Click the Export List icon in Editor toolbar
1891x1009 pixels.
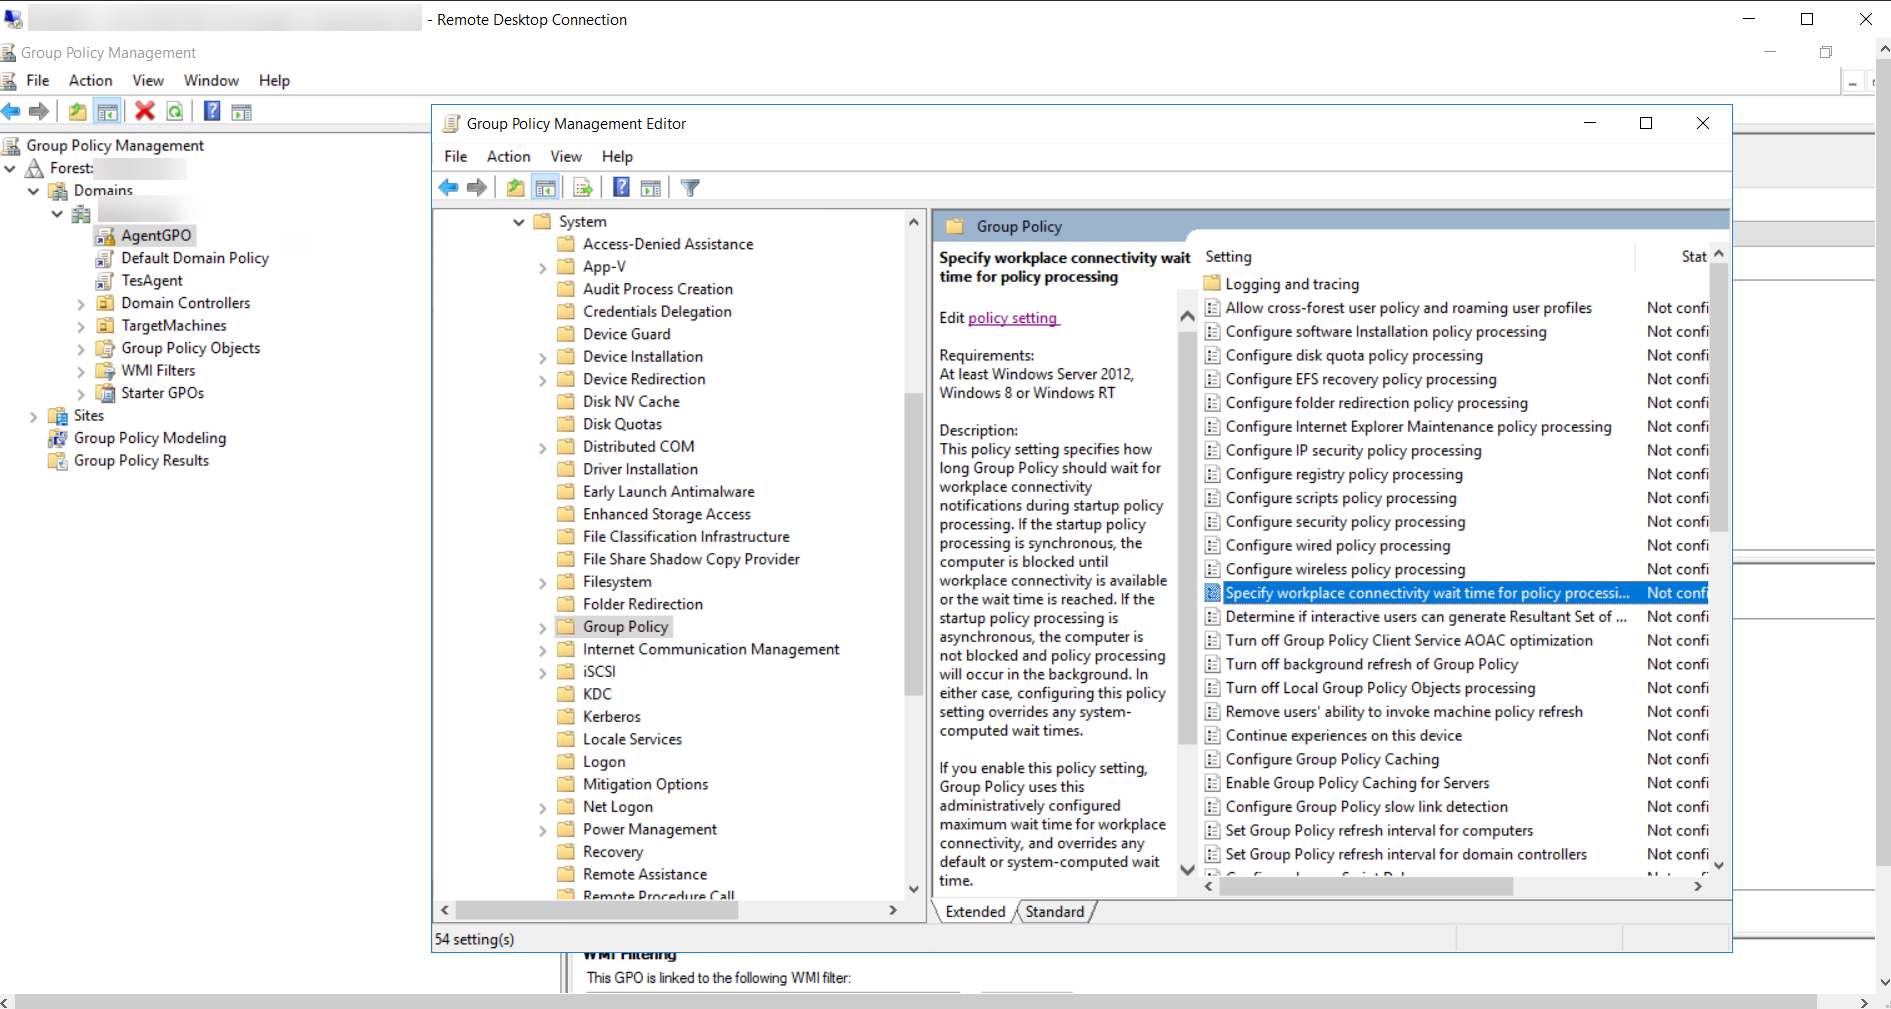click(x=583, y=188)
